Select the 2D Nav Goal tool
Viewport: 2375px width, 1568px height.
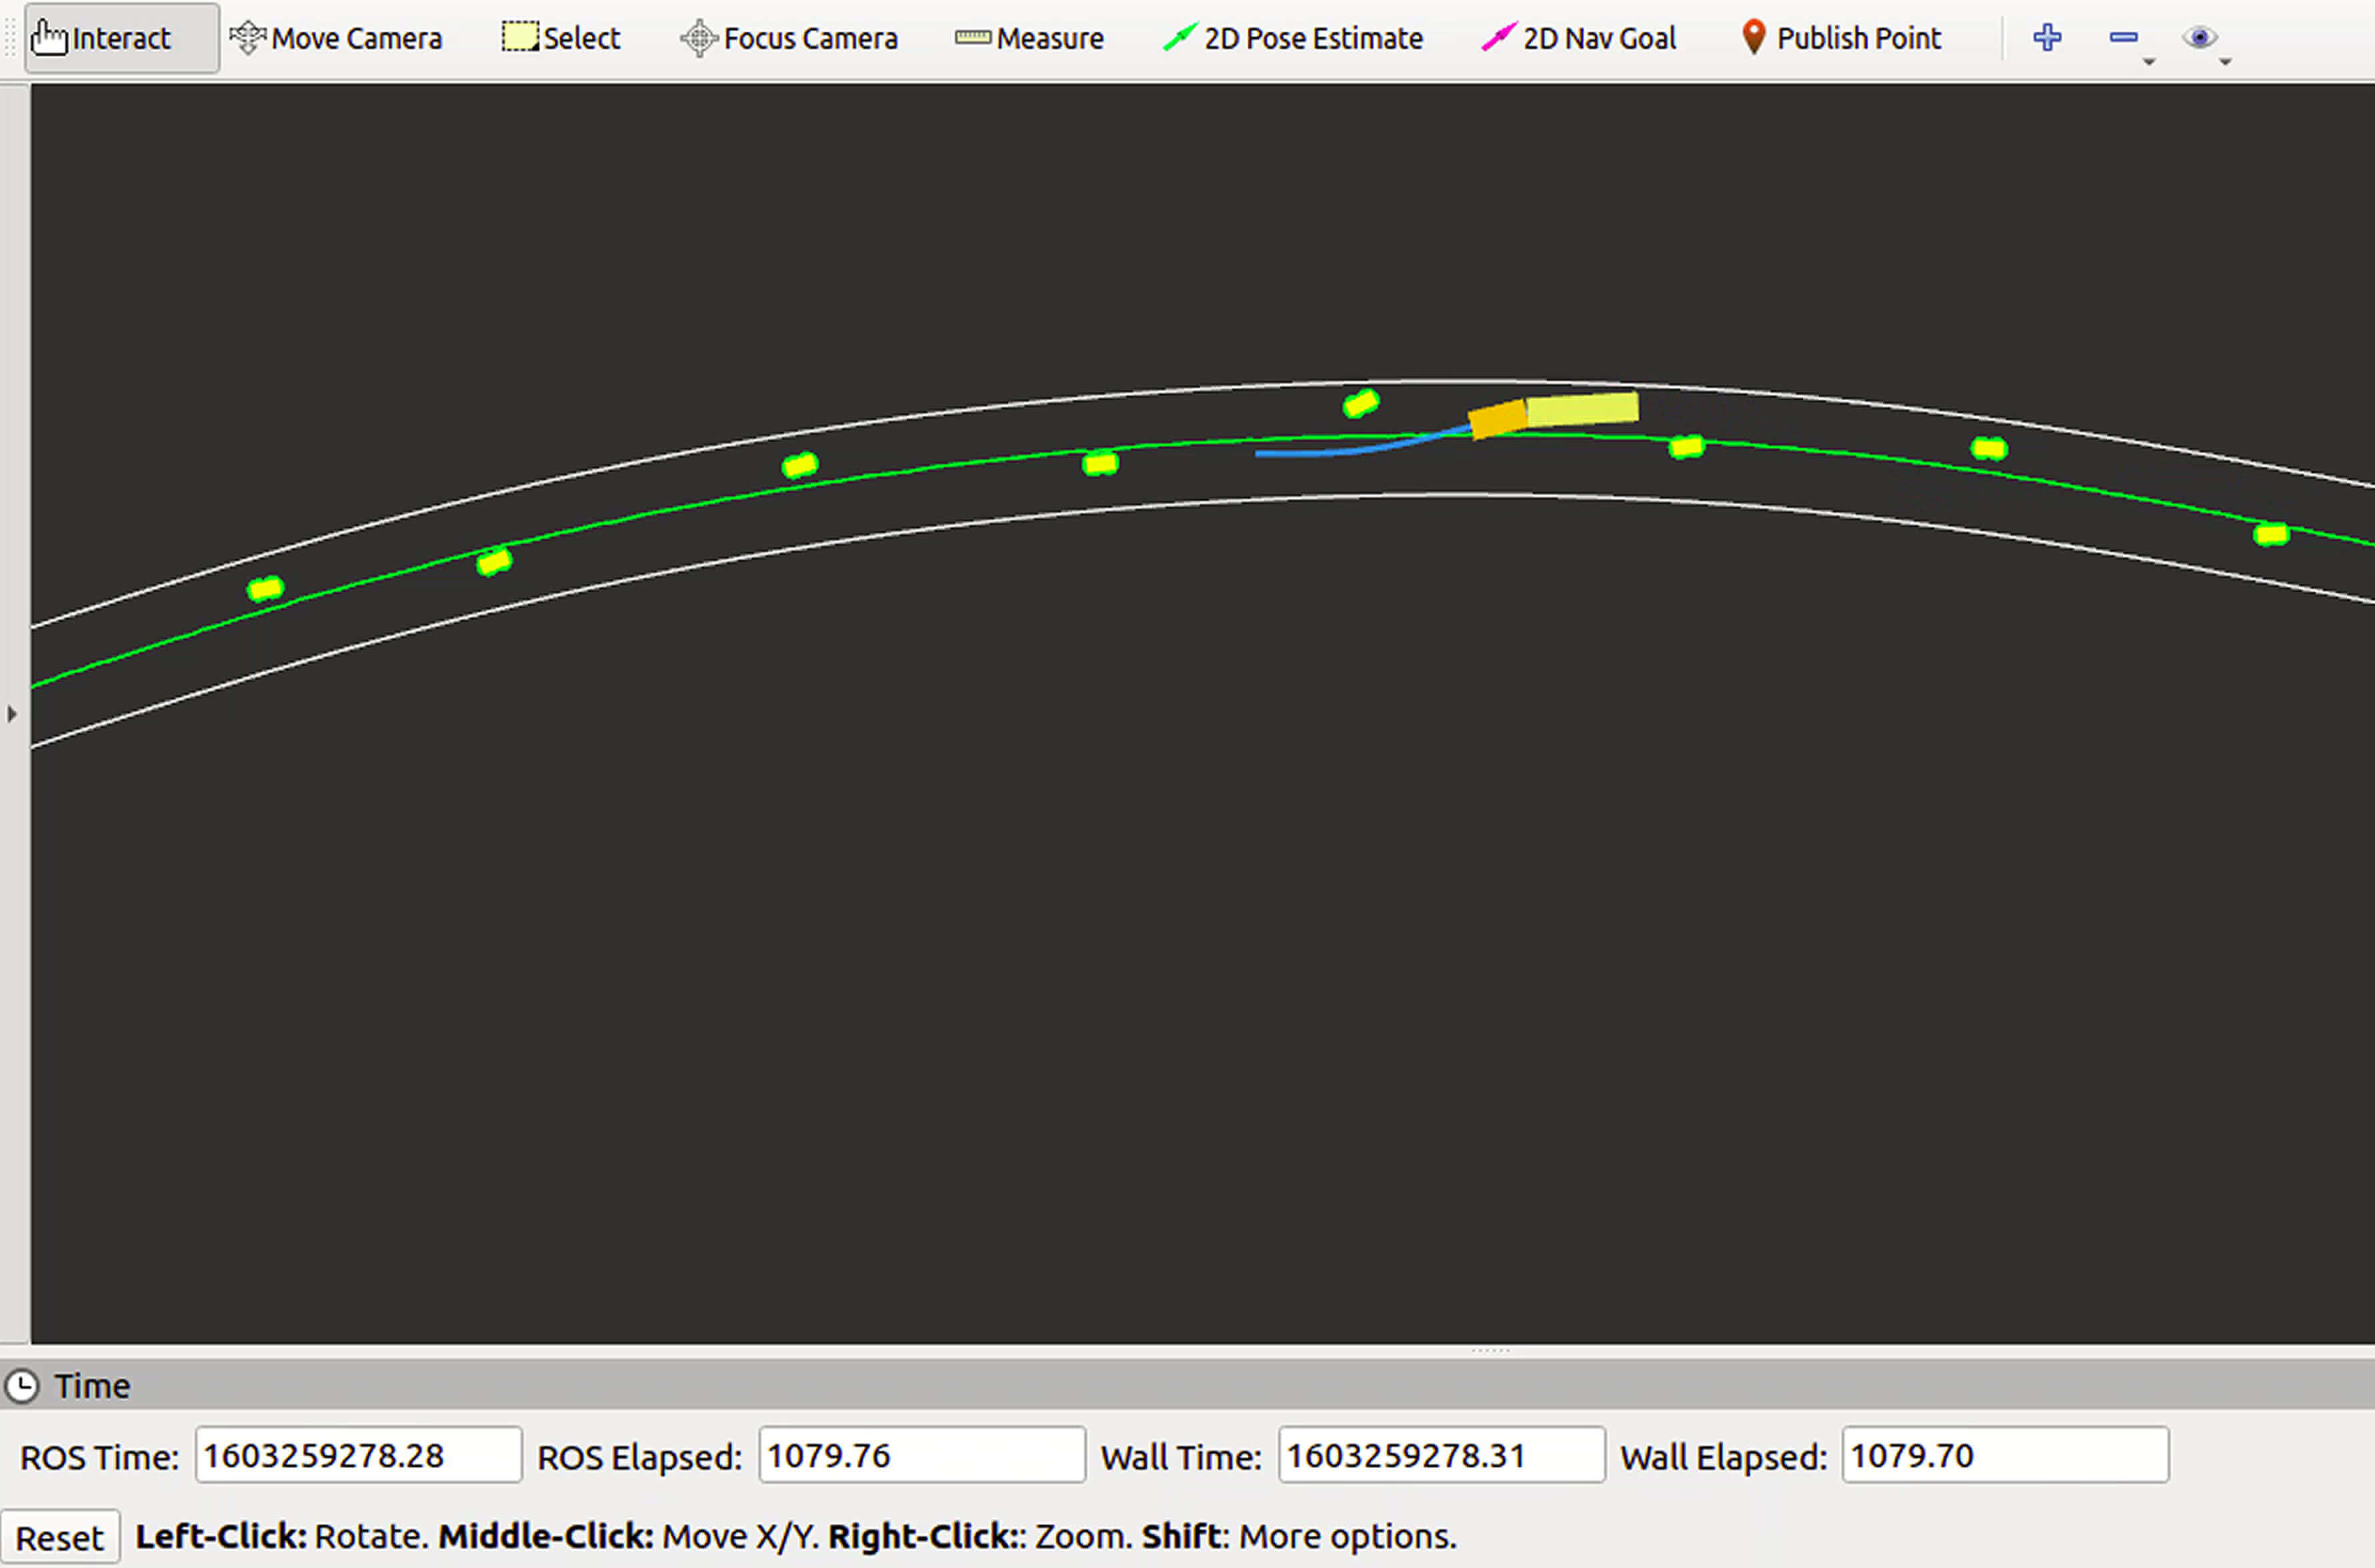click(1579, 38)
